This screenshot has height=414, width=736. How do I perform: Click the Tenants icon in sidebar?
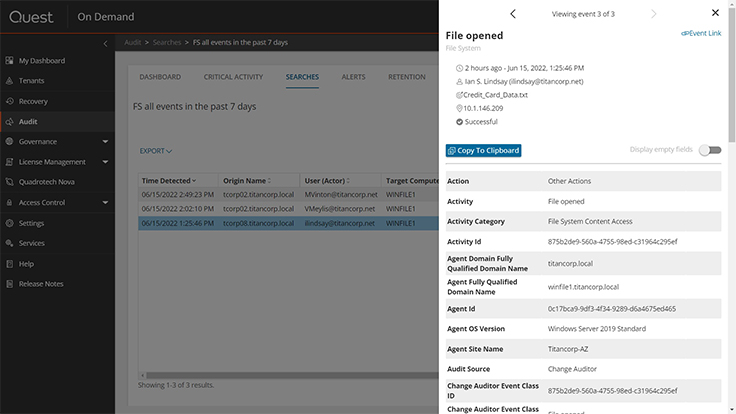tap(9, 81)
